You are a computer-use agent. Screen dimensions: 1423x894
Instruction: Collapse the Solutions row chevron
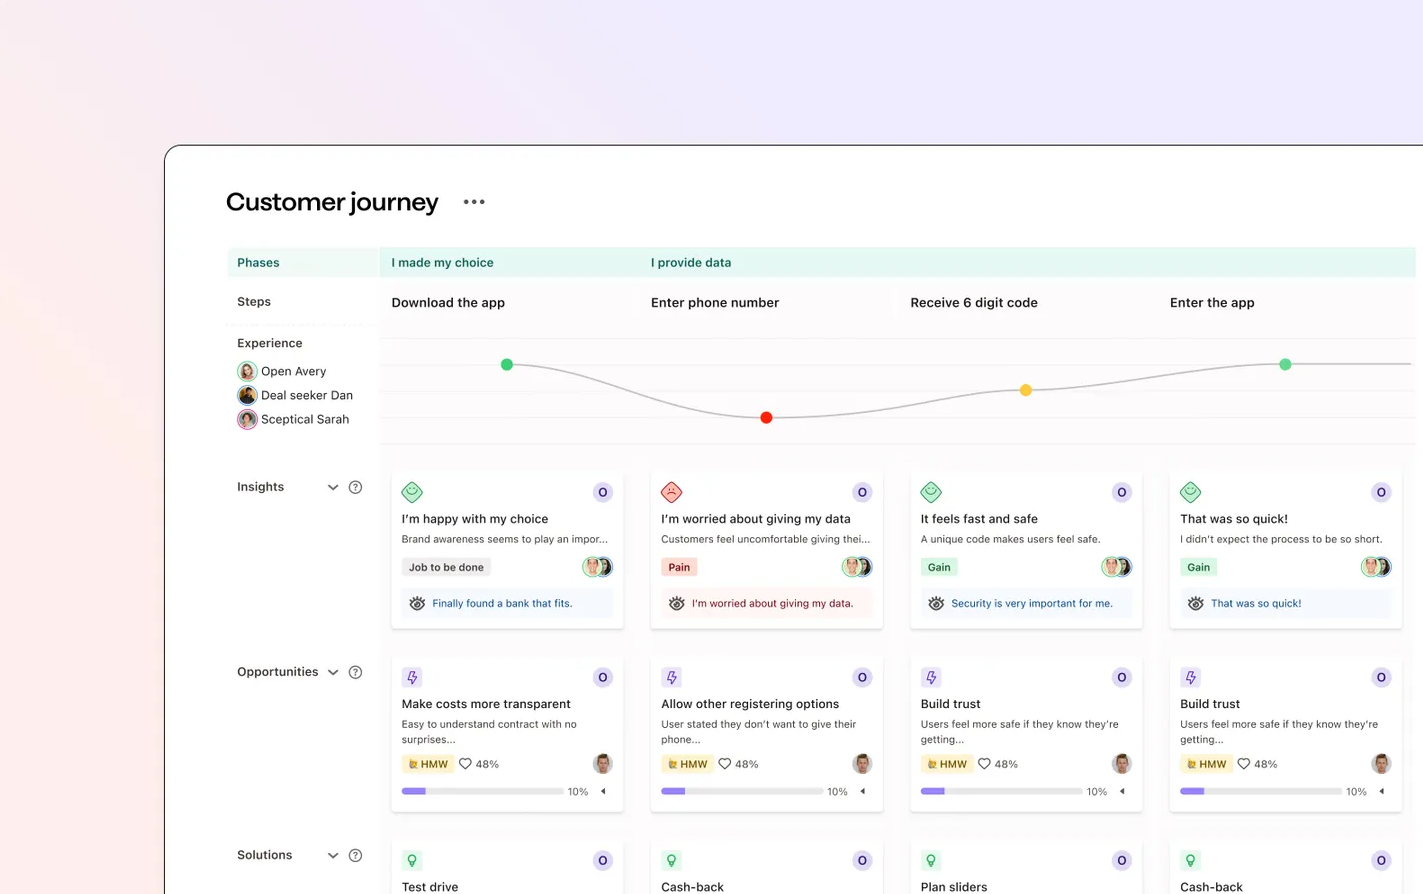[333, 855]
